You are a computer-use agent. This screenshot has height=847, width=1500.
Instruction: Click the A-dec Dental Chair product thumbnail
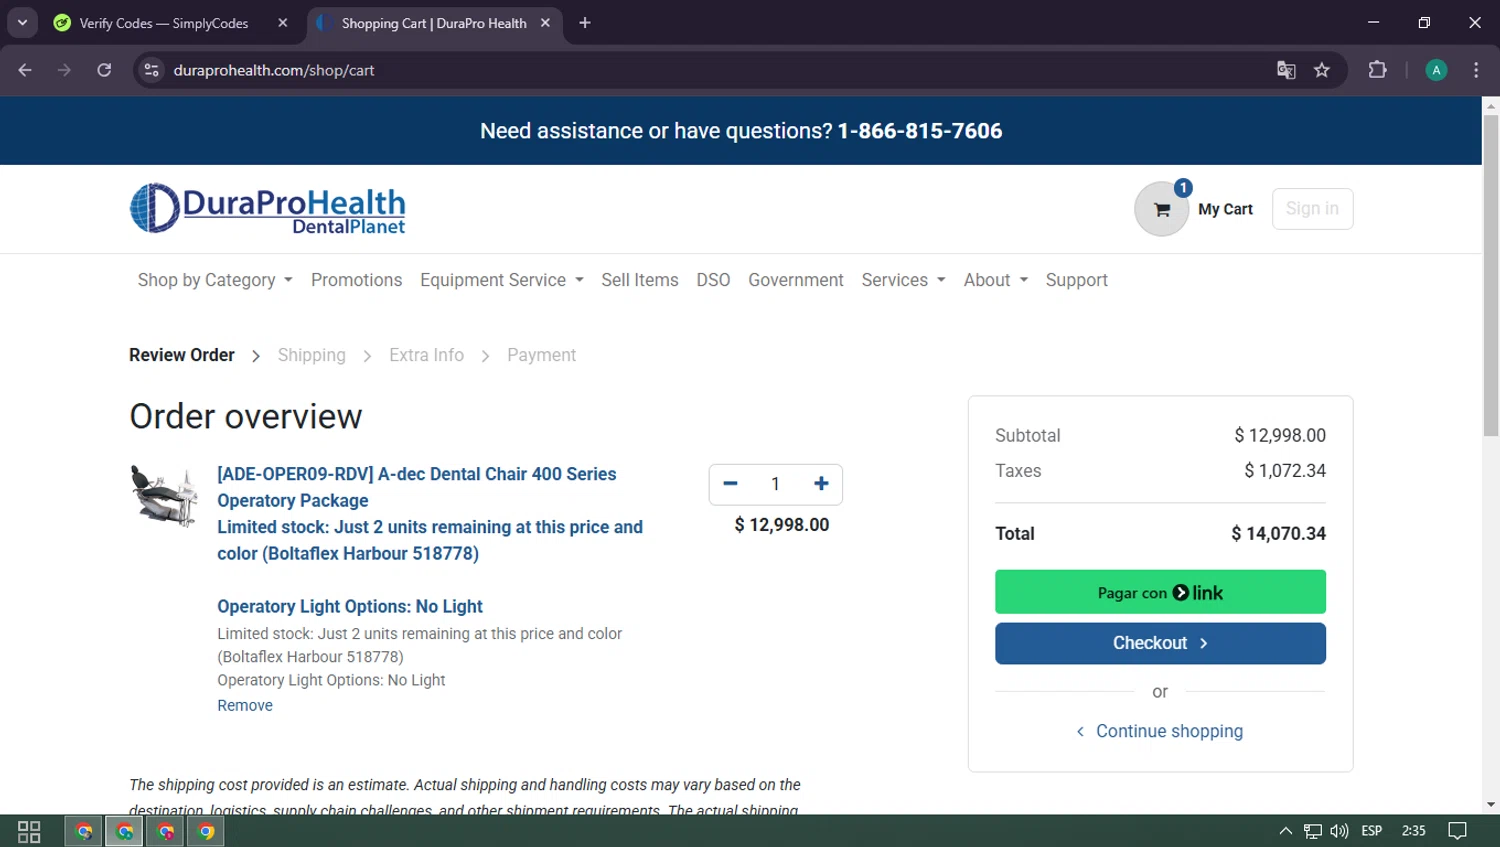(x=163, y=495)
